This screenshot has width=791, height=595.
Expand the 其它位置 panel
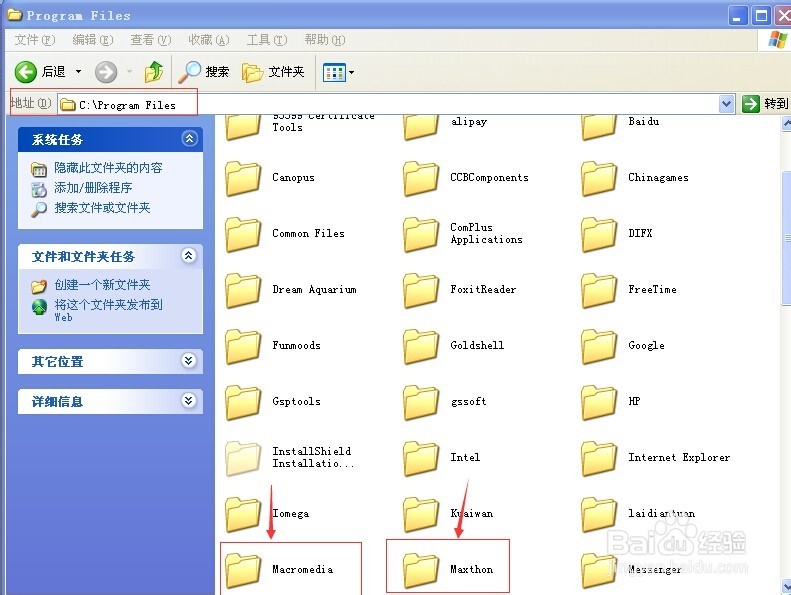click(189, 360)
